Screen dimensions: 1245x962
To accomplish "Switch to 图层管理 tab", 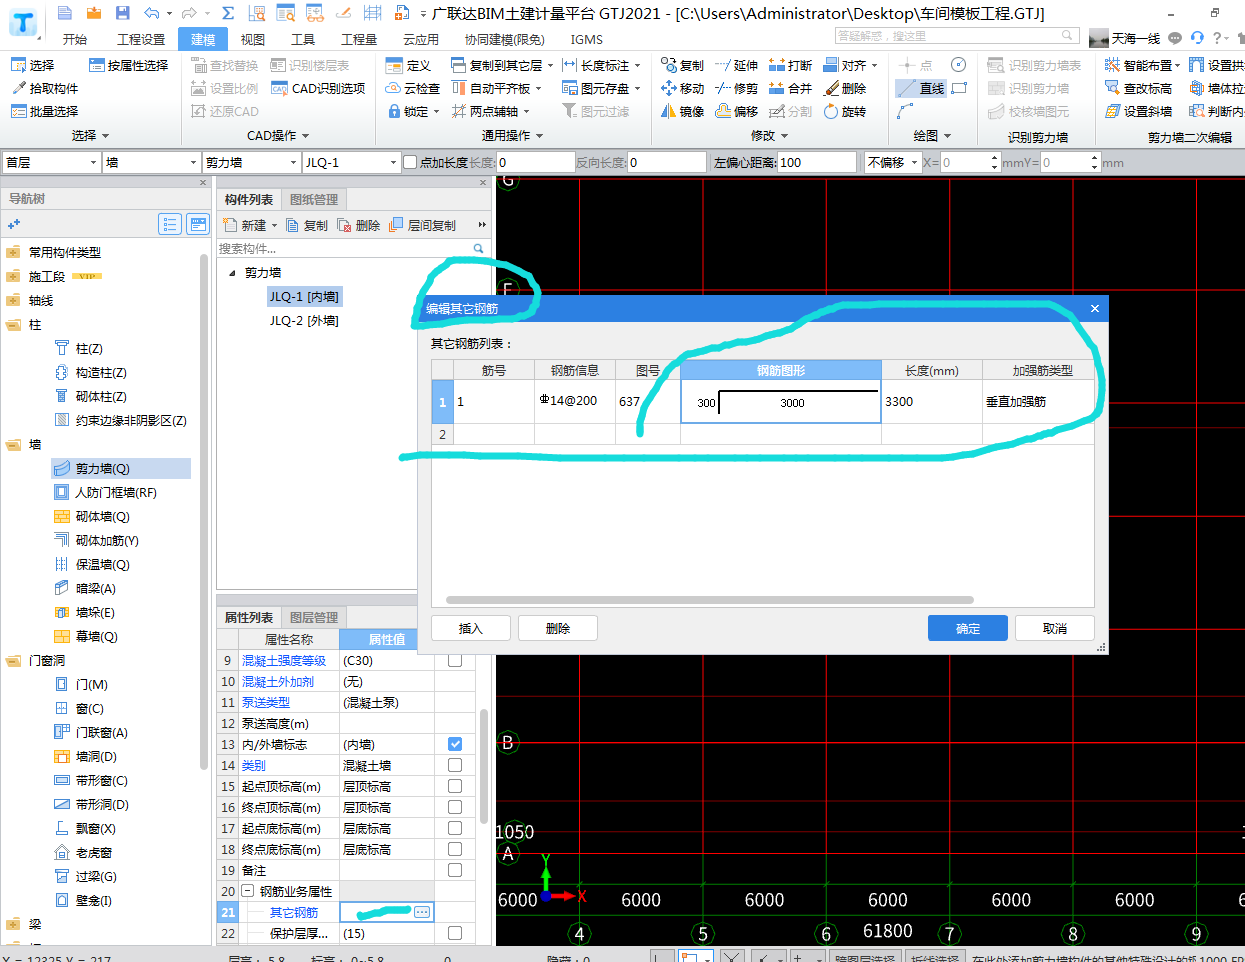I will pyautogui.click(x=314, y=617).
